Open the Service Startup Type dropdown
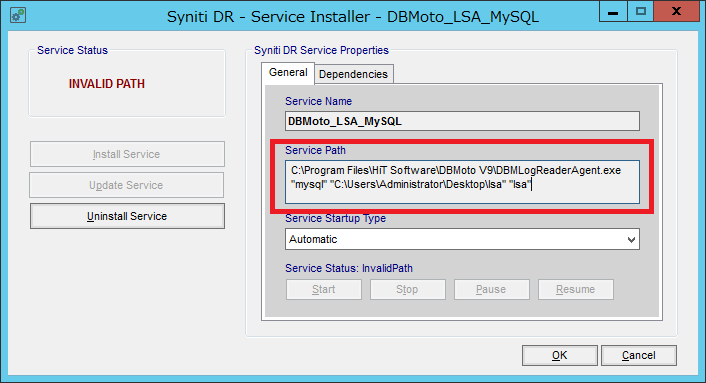The width and height of the screenshot is (706, 383). 462,239
